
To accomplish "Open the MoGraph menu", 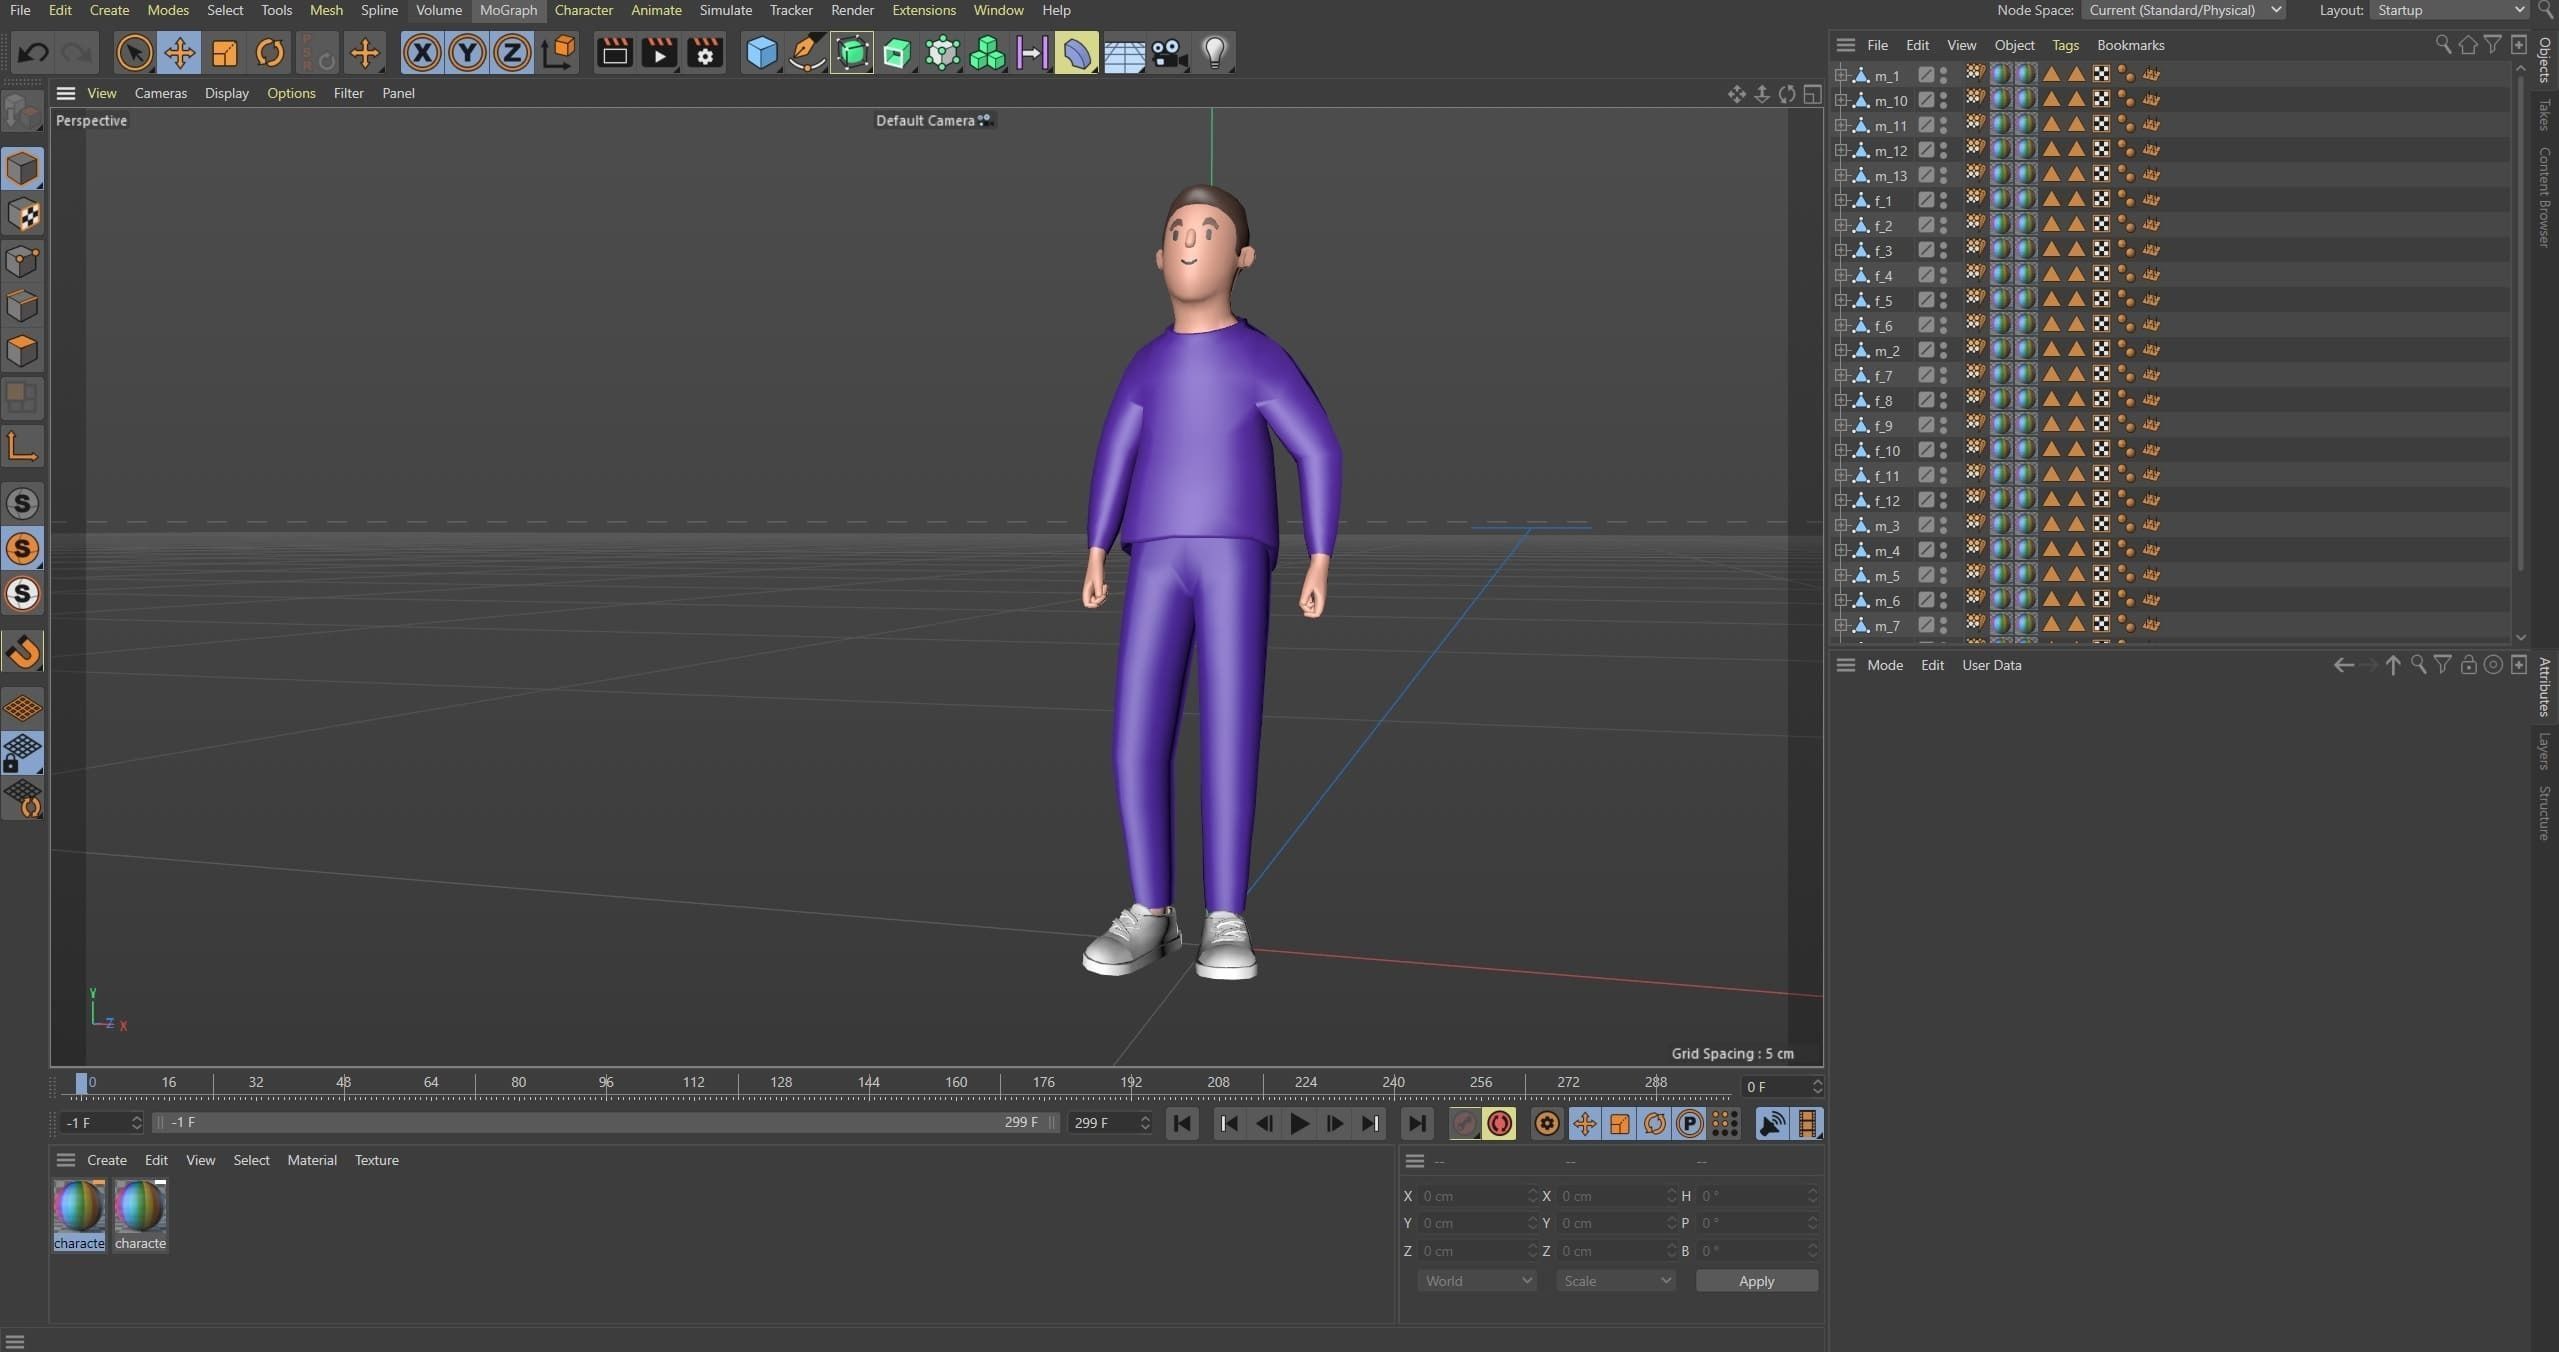I will click(x=508, y=10).
